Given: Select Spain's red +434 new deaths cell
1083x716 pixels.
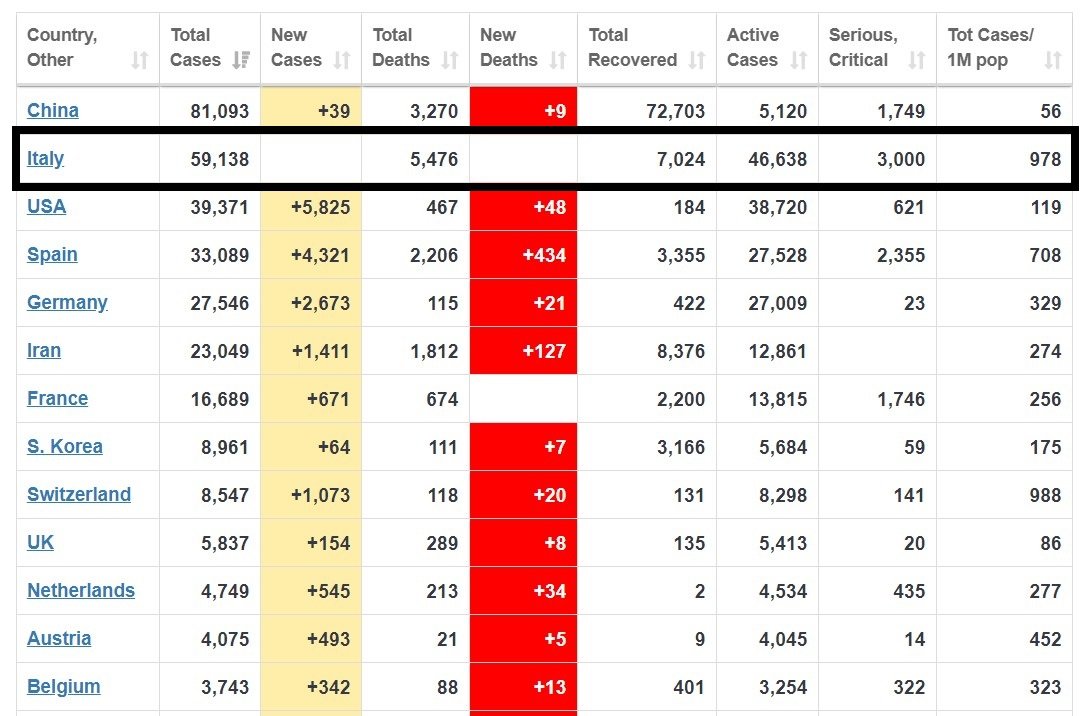Looking at the screenshot, I should (524, 255).
